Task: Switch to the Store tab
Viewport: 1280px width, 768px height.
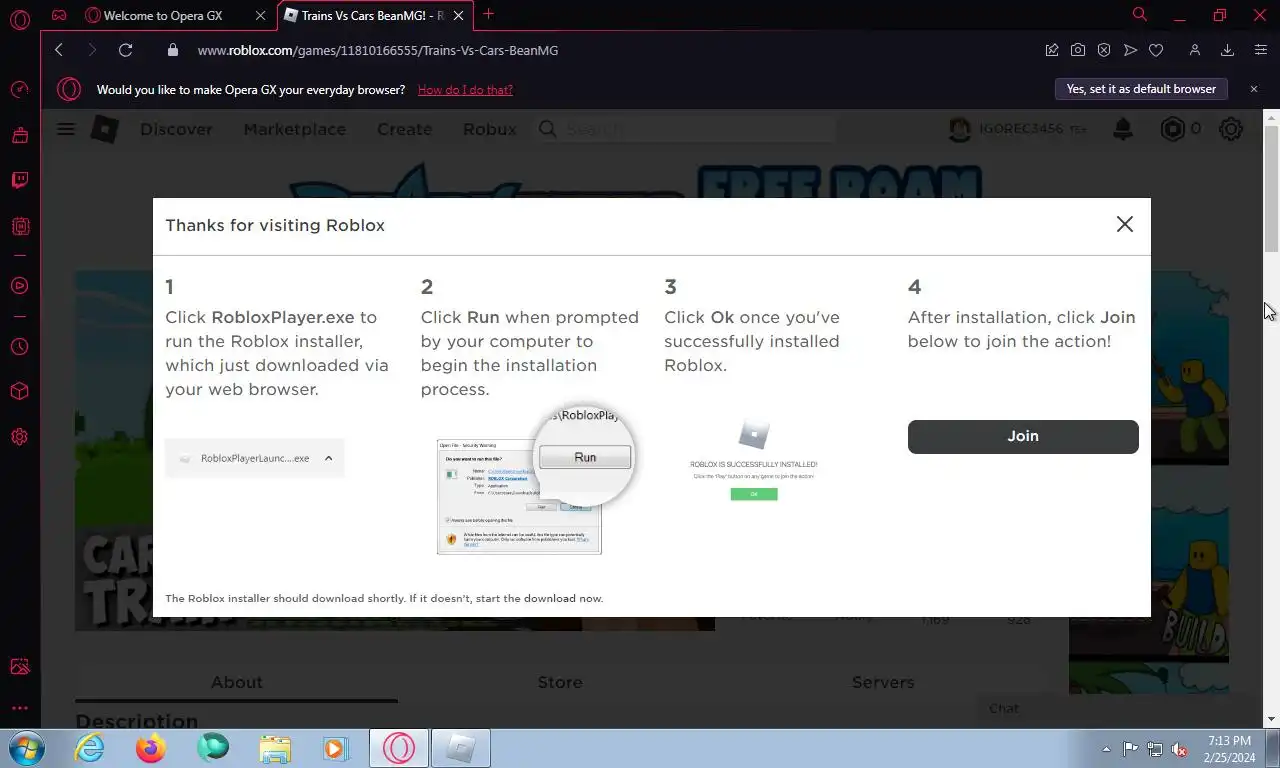Action: 560,682
